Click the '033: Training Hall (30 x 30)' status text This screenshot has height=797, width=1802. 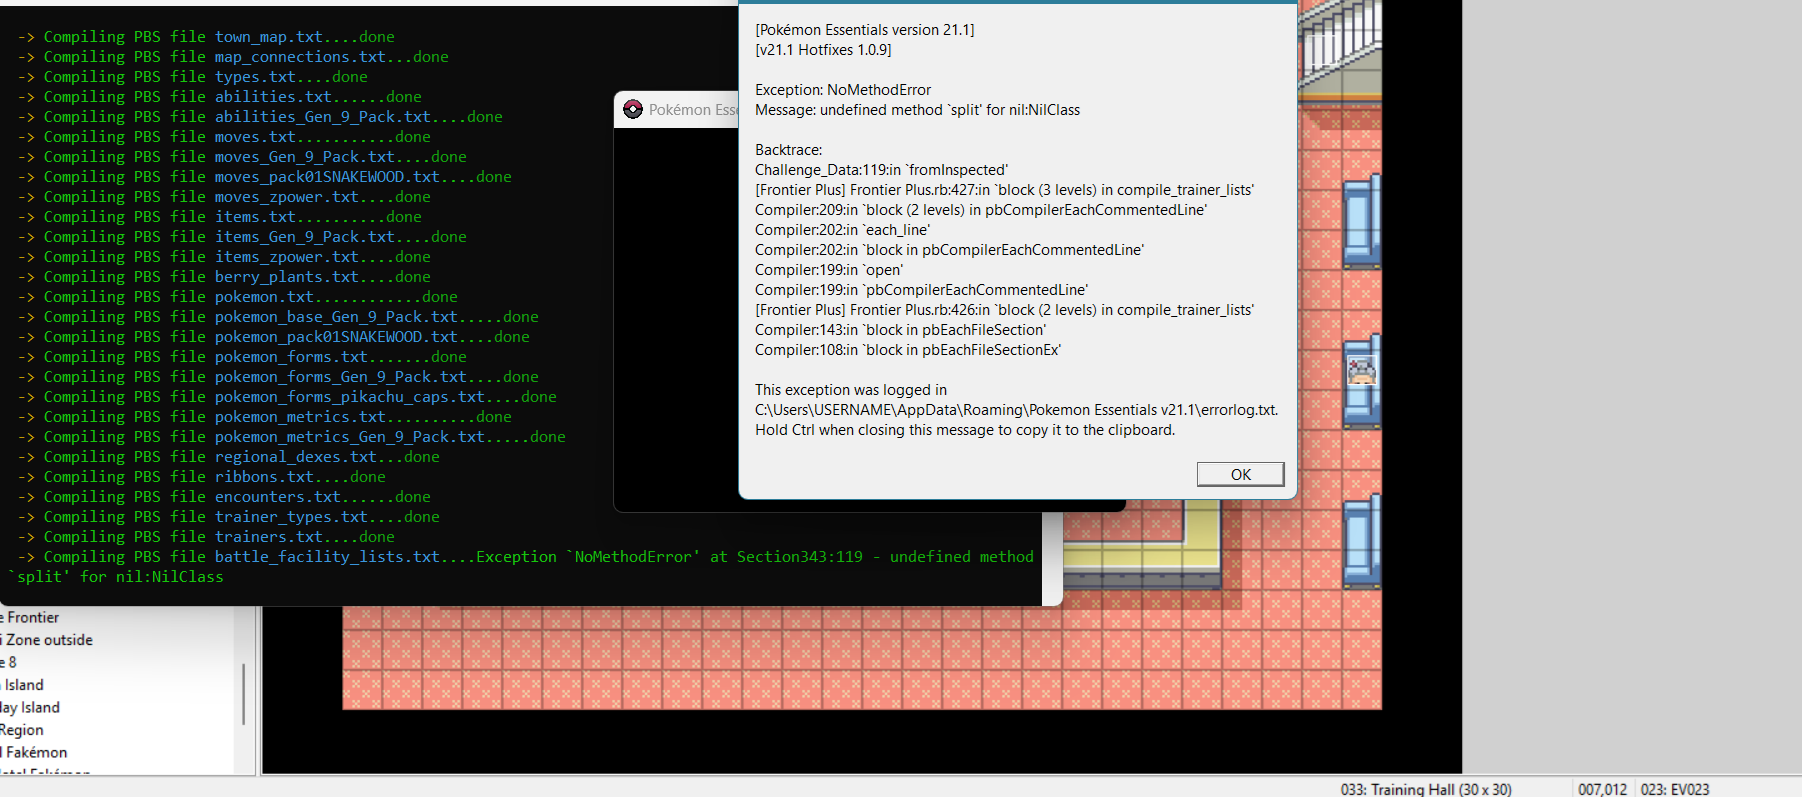pos(1426,789)
